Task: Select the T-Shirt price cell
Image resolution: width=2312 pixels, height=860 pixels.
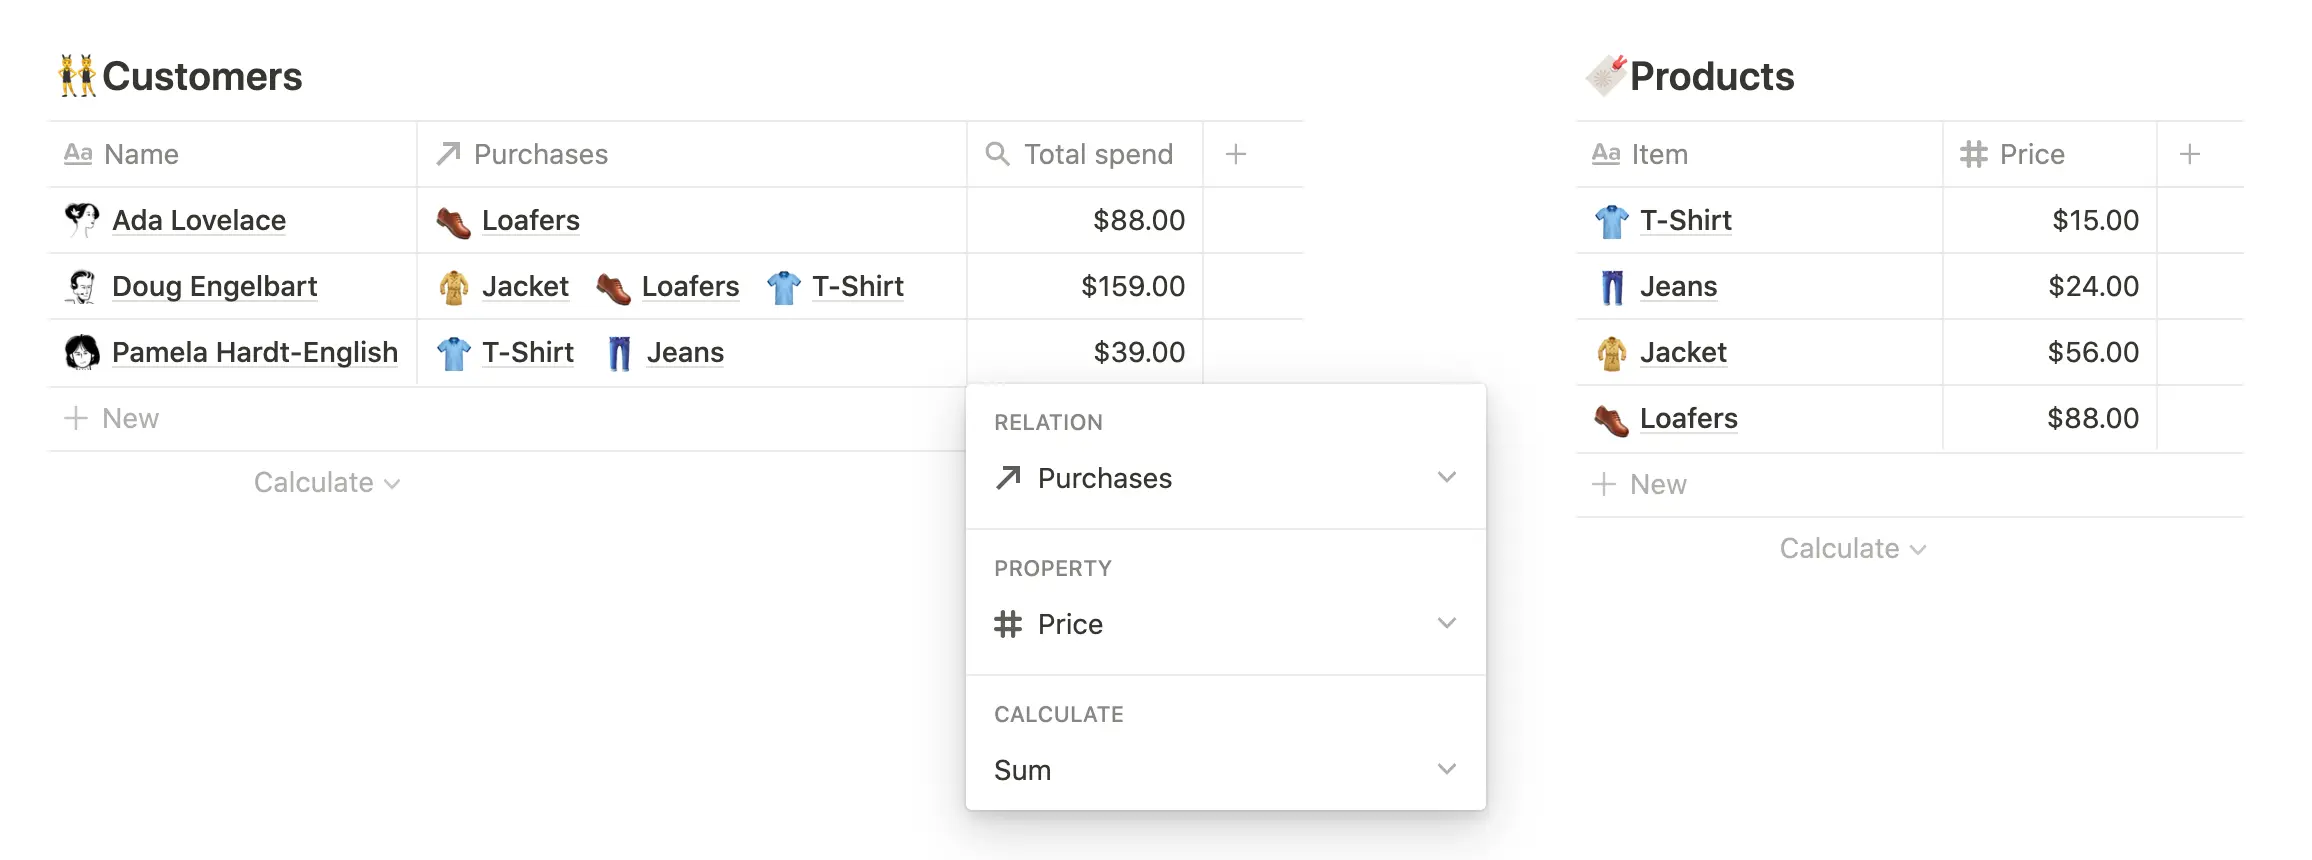Action: [2050, 220]
